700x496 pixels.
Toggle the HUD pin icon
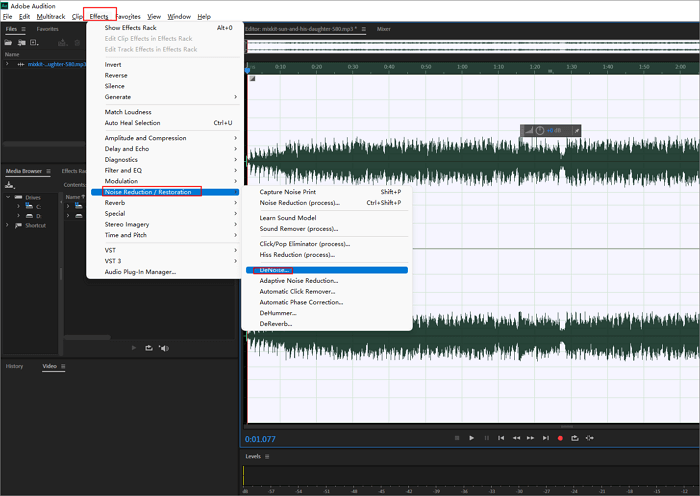(x=576, y=130)
